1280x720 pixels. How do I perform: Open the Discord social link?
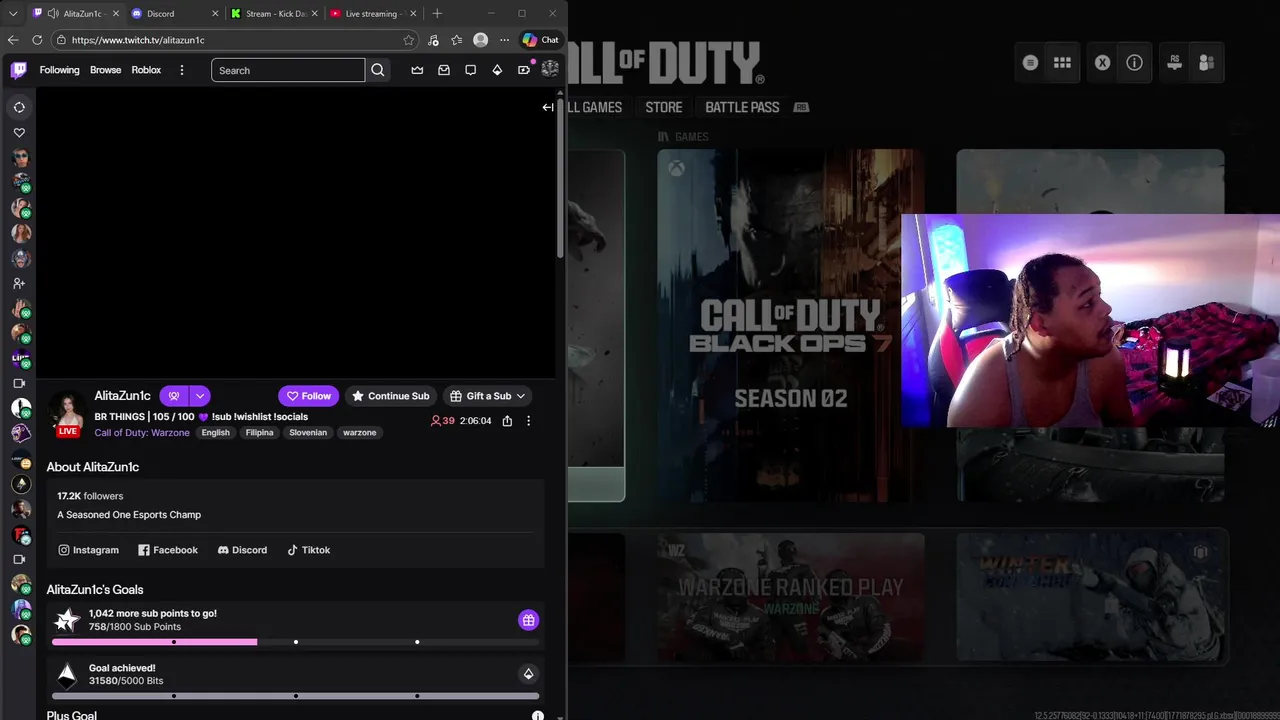(x=242, y=550)
